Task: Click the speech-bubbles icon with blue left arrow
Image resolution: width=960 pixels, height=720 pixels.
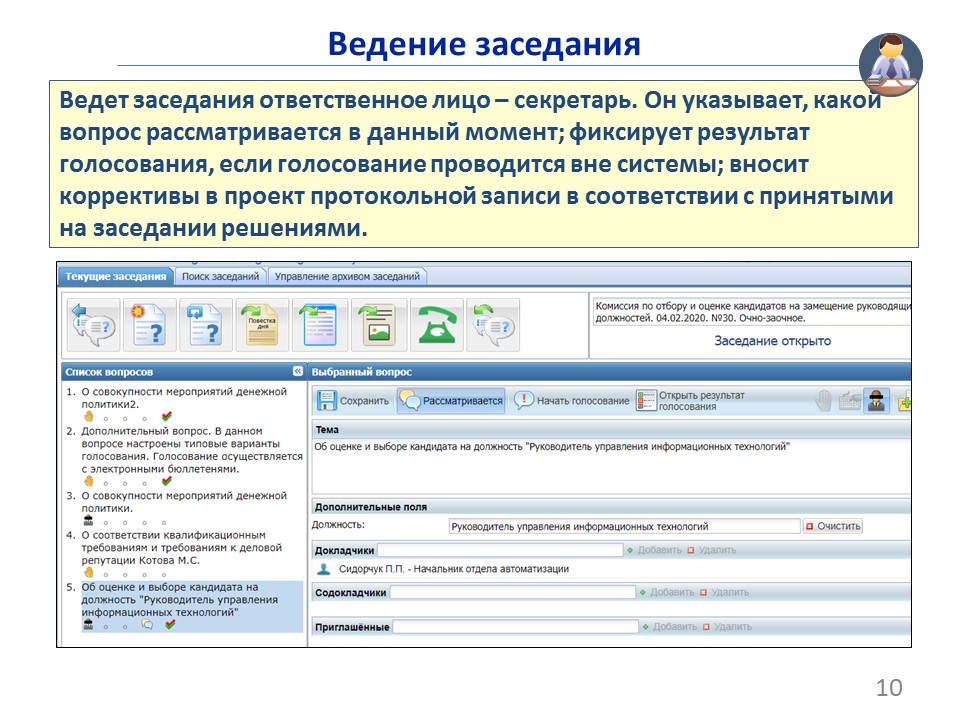Action: [x=93, y=325]
